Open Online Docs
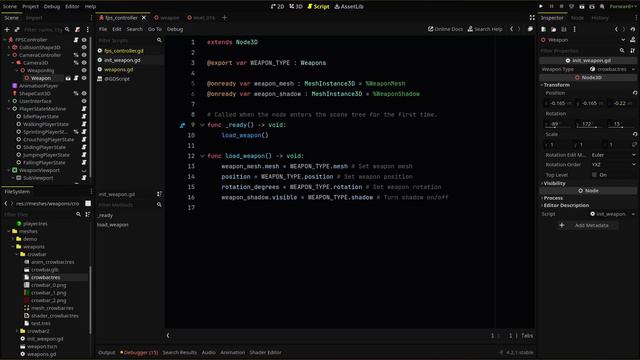640x360 pixels. (x=445, y=29)
